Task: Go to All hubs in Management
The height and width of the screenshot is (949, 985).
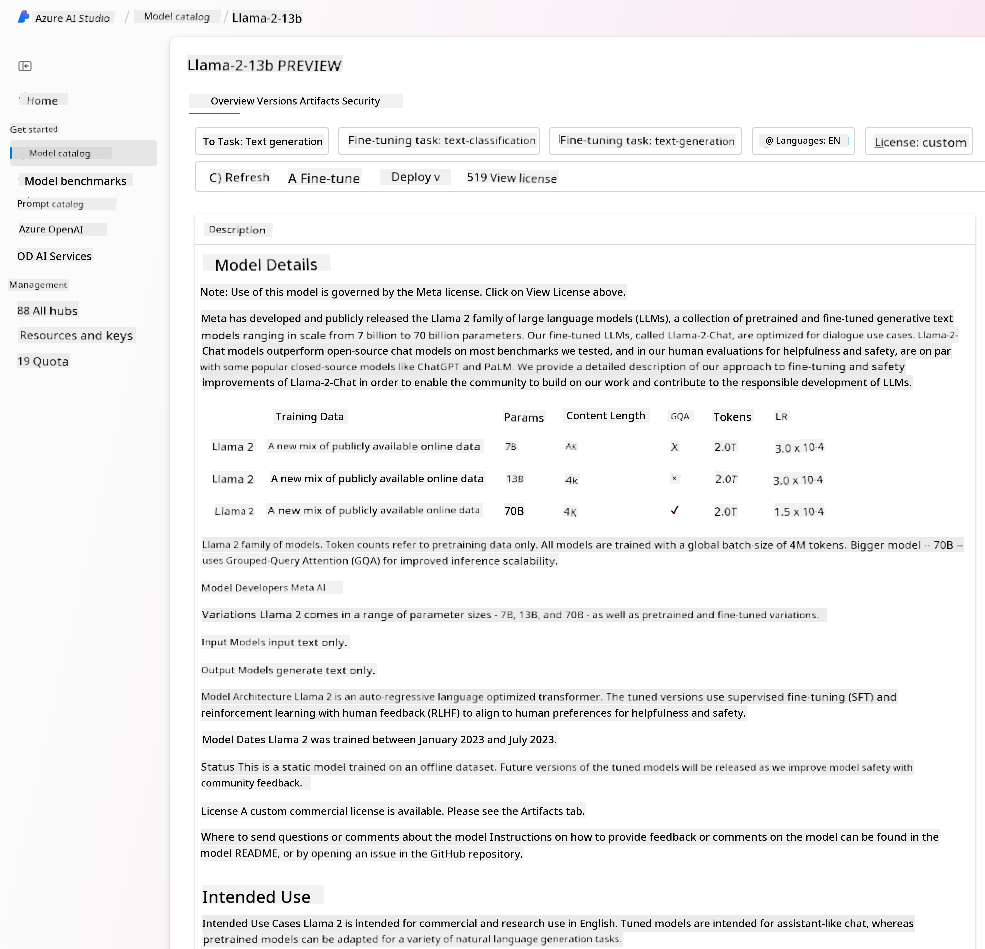Action: [x=47, y=311]
